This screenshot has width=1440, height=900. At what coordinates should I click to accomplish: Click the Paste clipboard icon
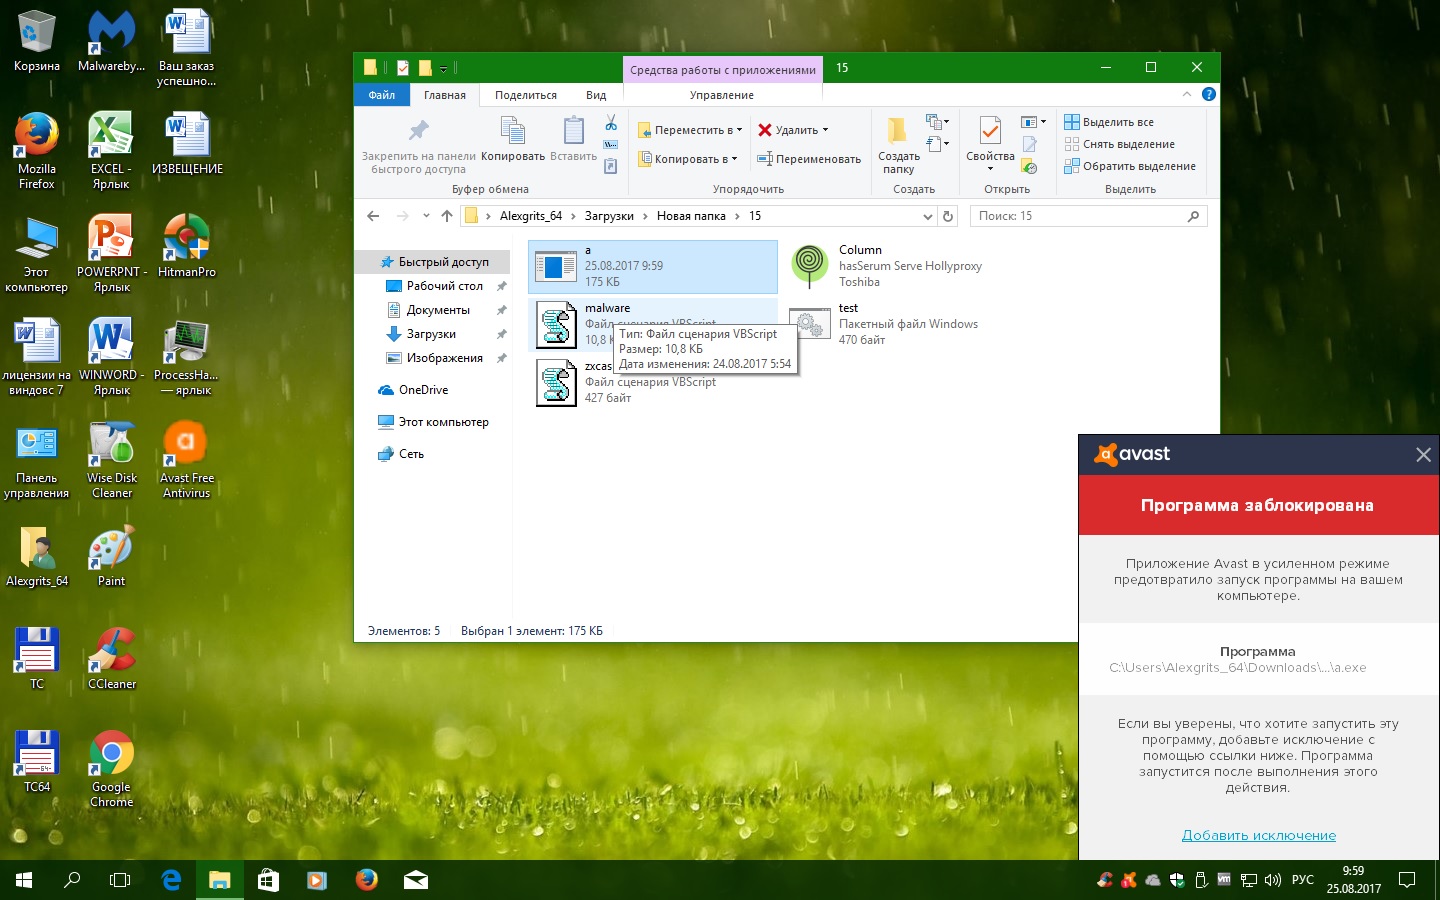coord(573,131)
